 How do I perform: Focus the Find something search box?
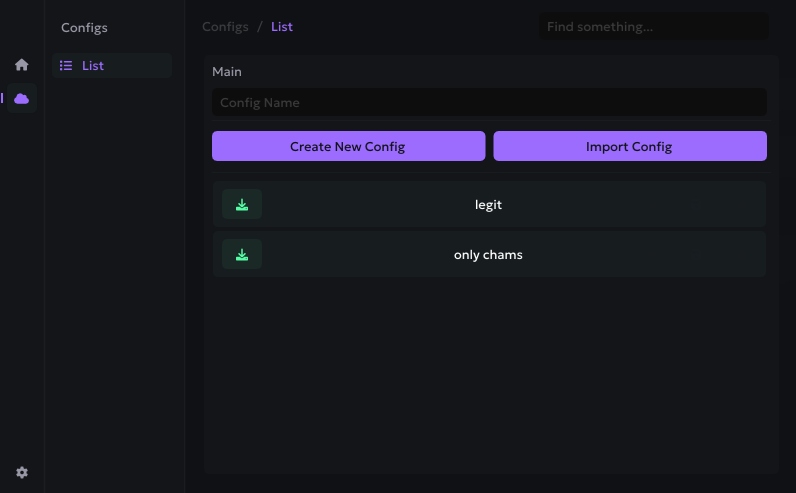[654, 27]
